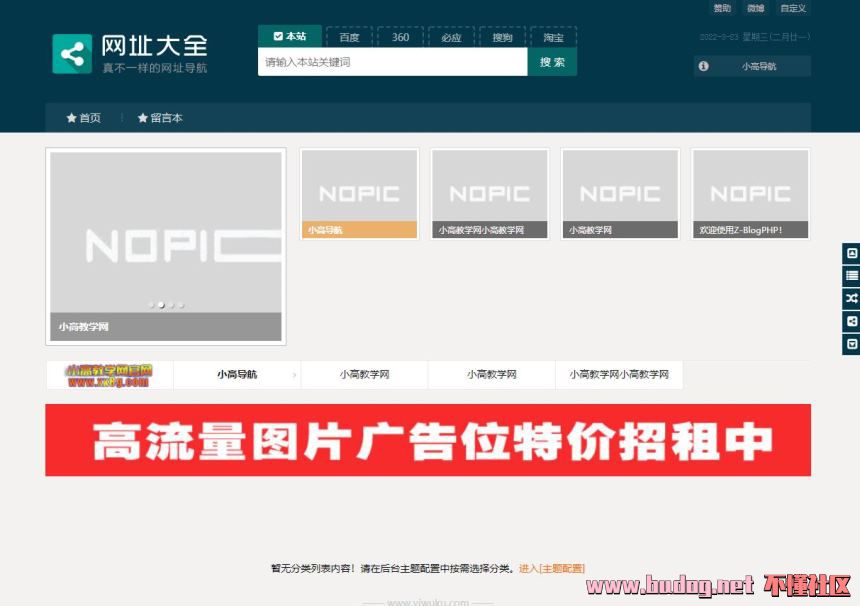Click the green share logo icon
Viewport: 860px width, 606px height.
click(72, 54)
